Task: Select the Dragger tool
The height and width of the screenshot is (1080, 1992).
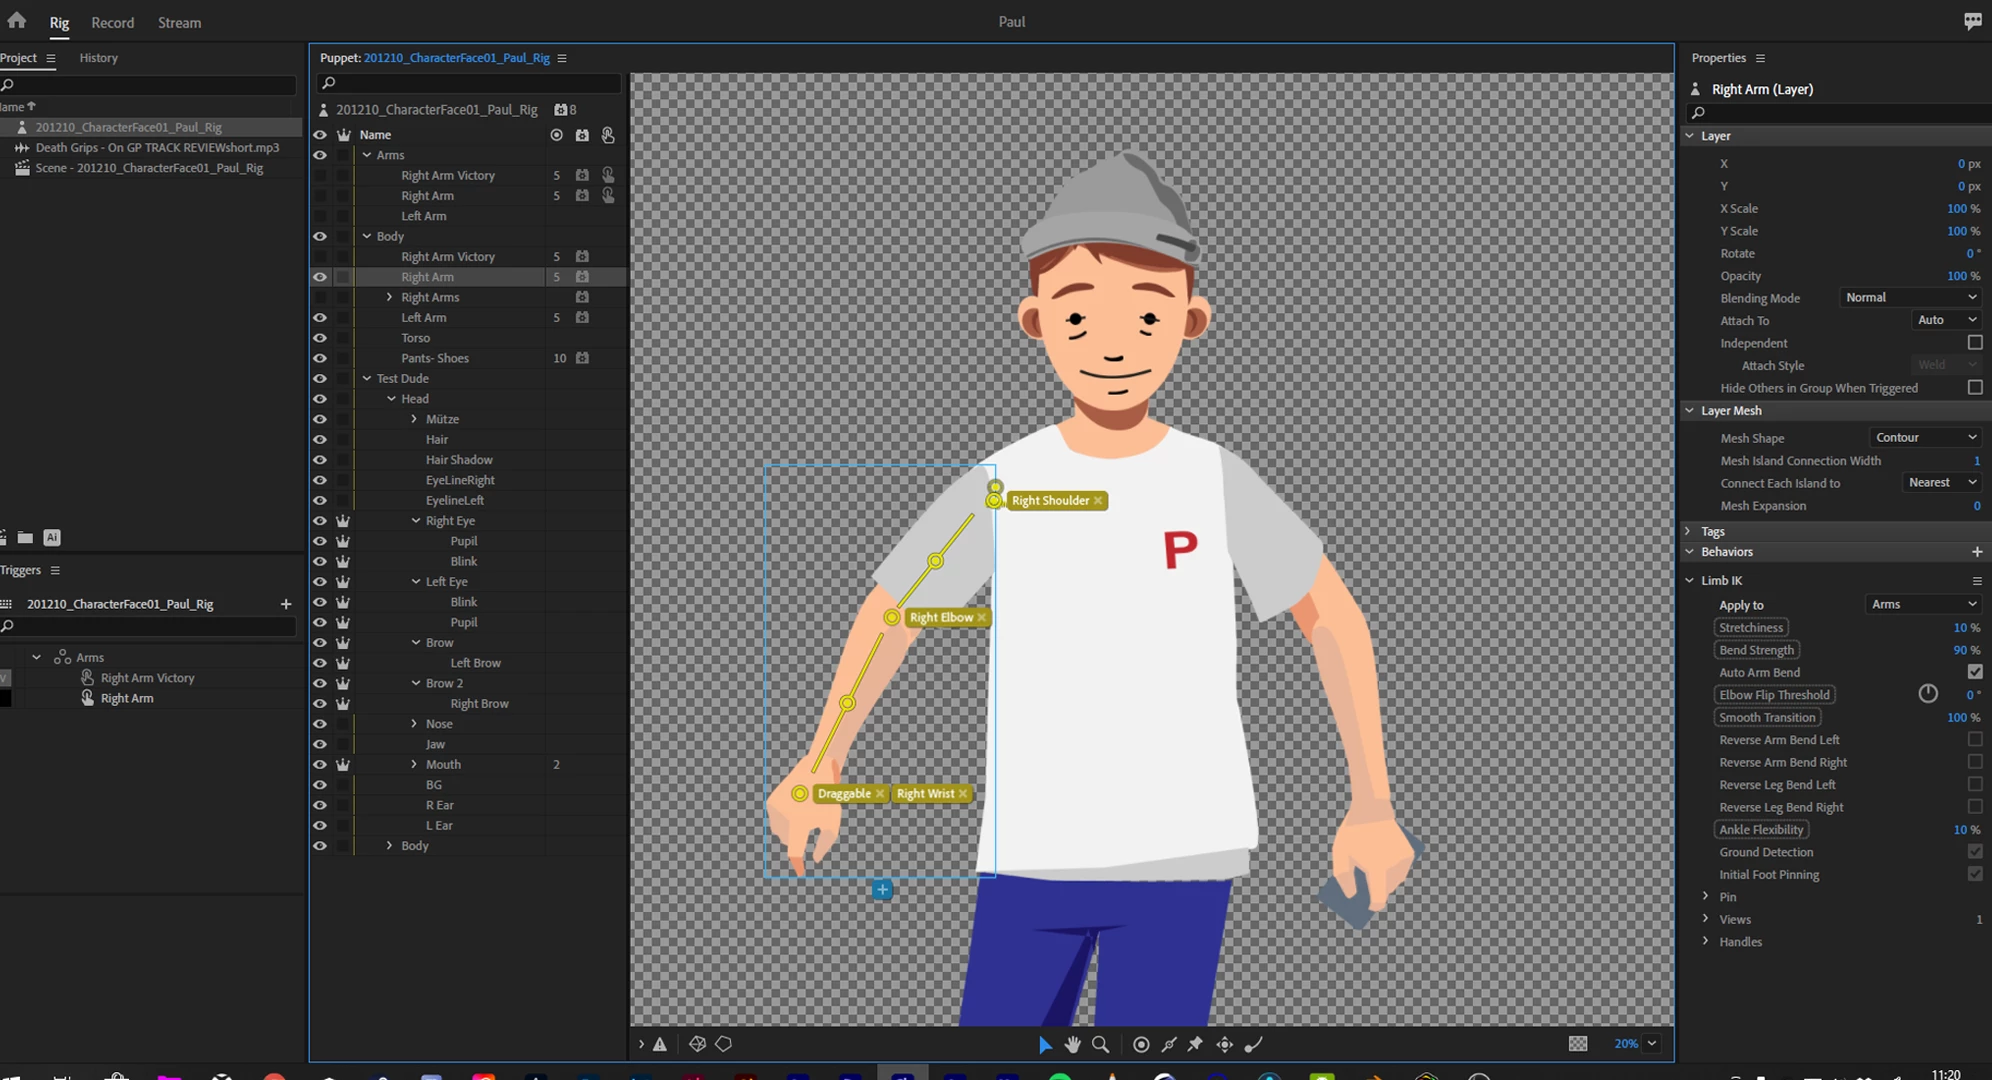Action: coord(1225,1044)
